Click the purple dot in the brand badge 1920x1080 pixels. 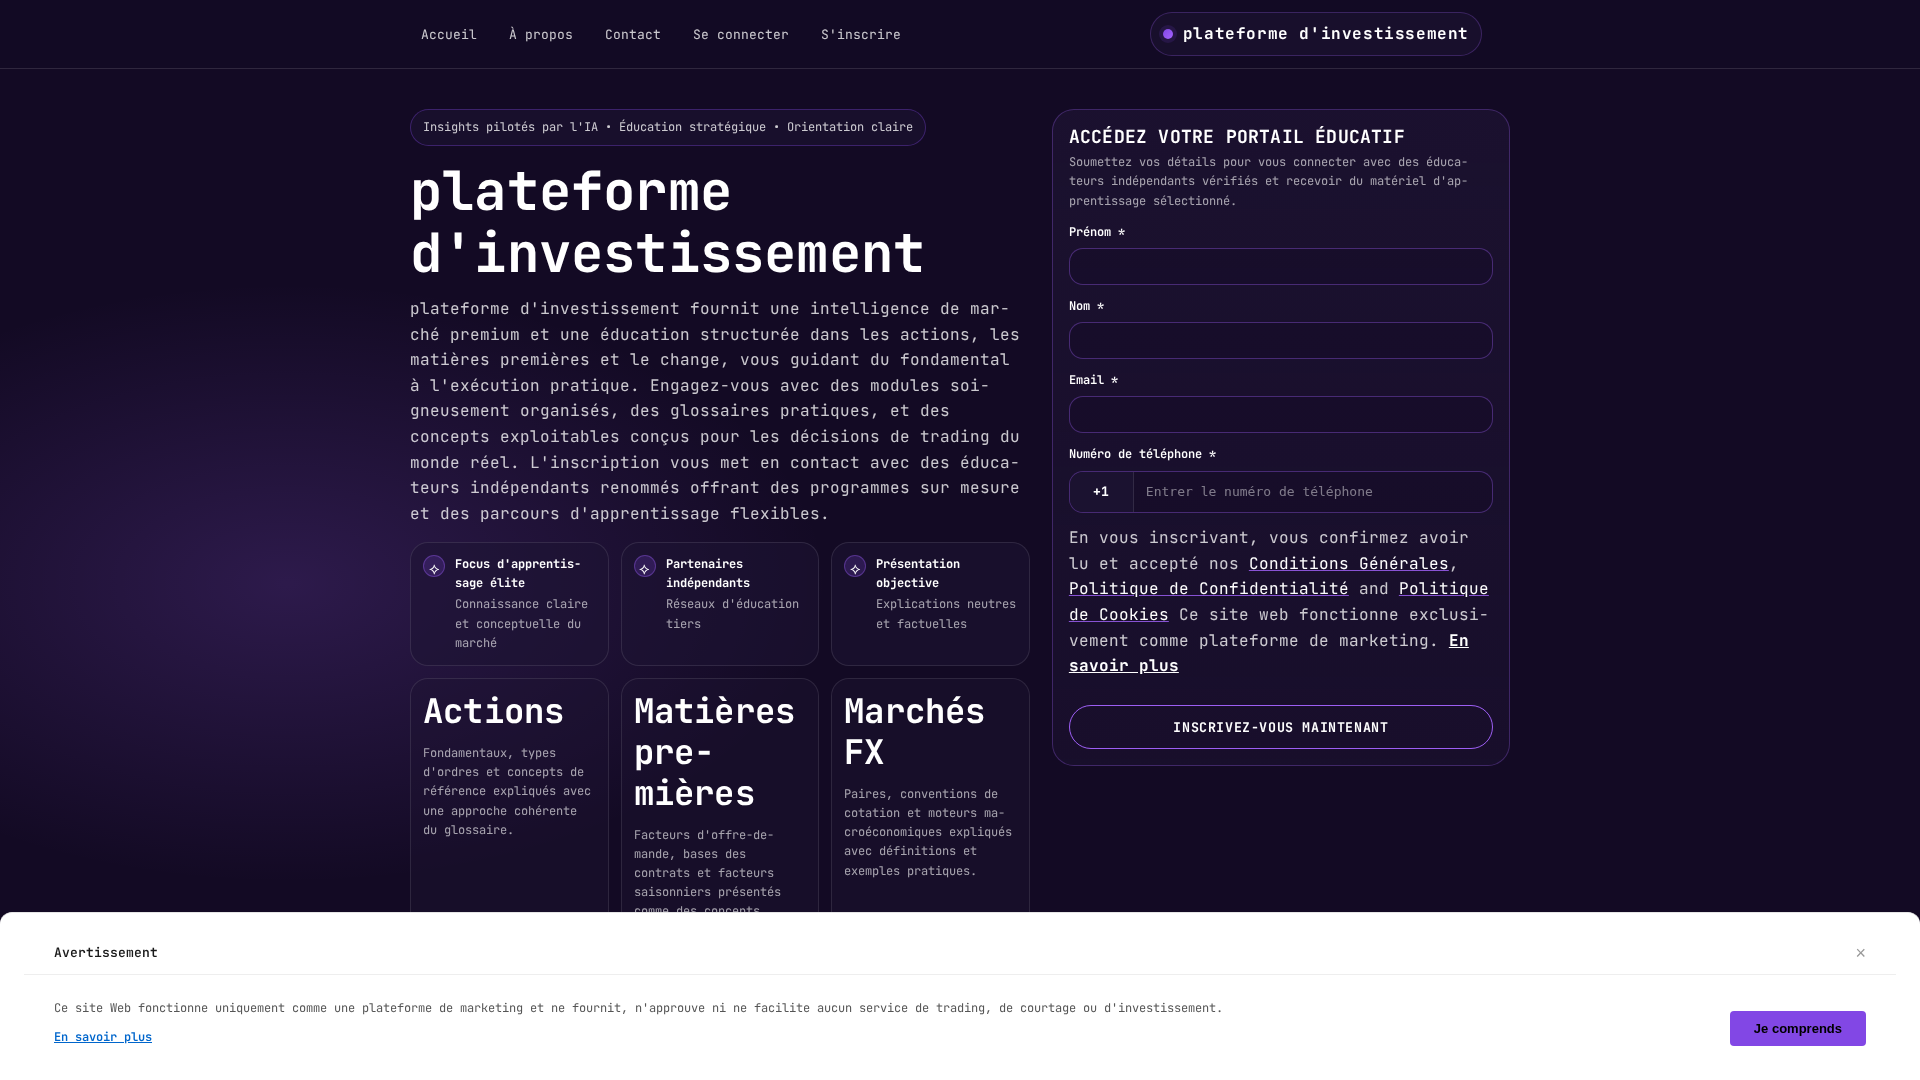coord(1168,34)
